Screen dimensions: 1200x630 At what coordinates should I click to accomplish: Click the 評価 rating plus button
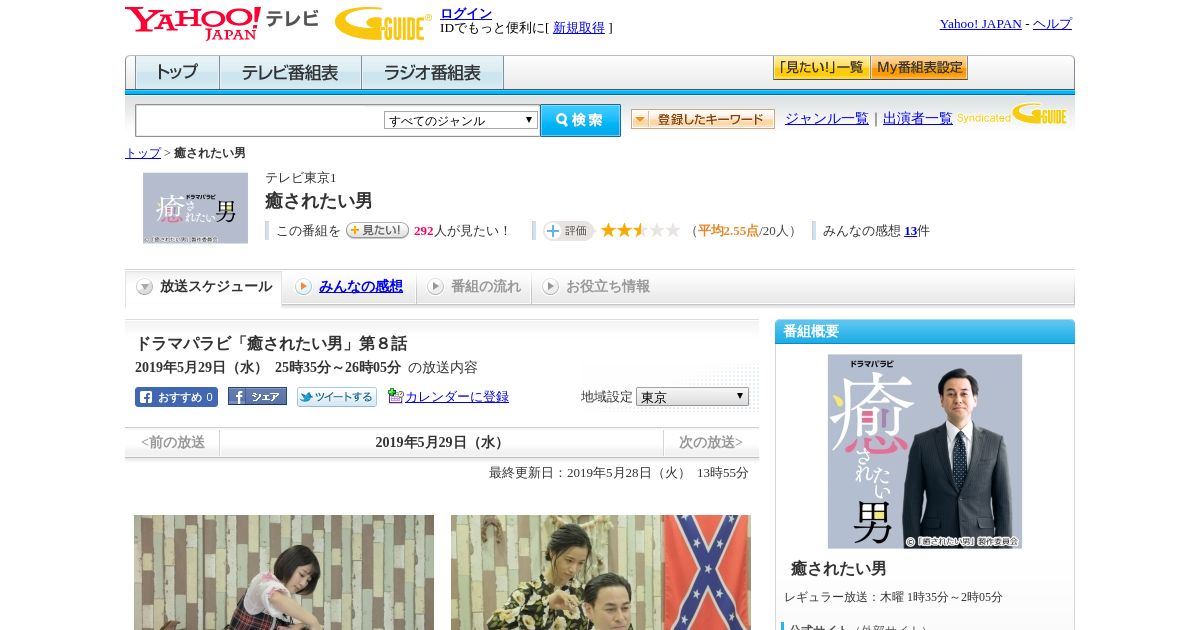pyautogui.click(x=568, y=231)
